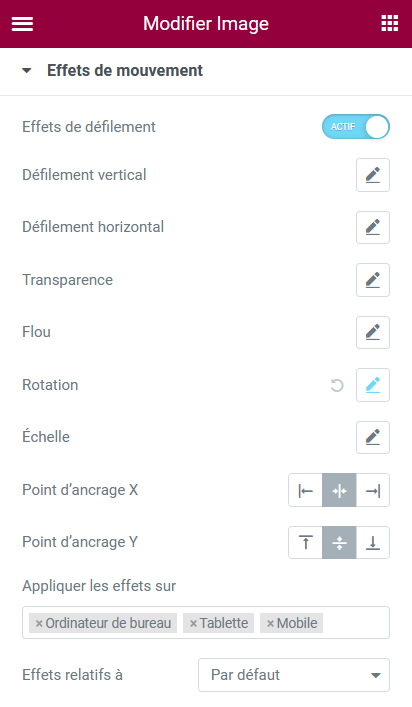Toggle off Effets de défilement switch
The image size is (412, 707).
point(356,127)
